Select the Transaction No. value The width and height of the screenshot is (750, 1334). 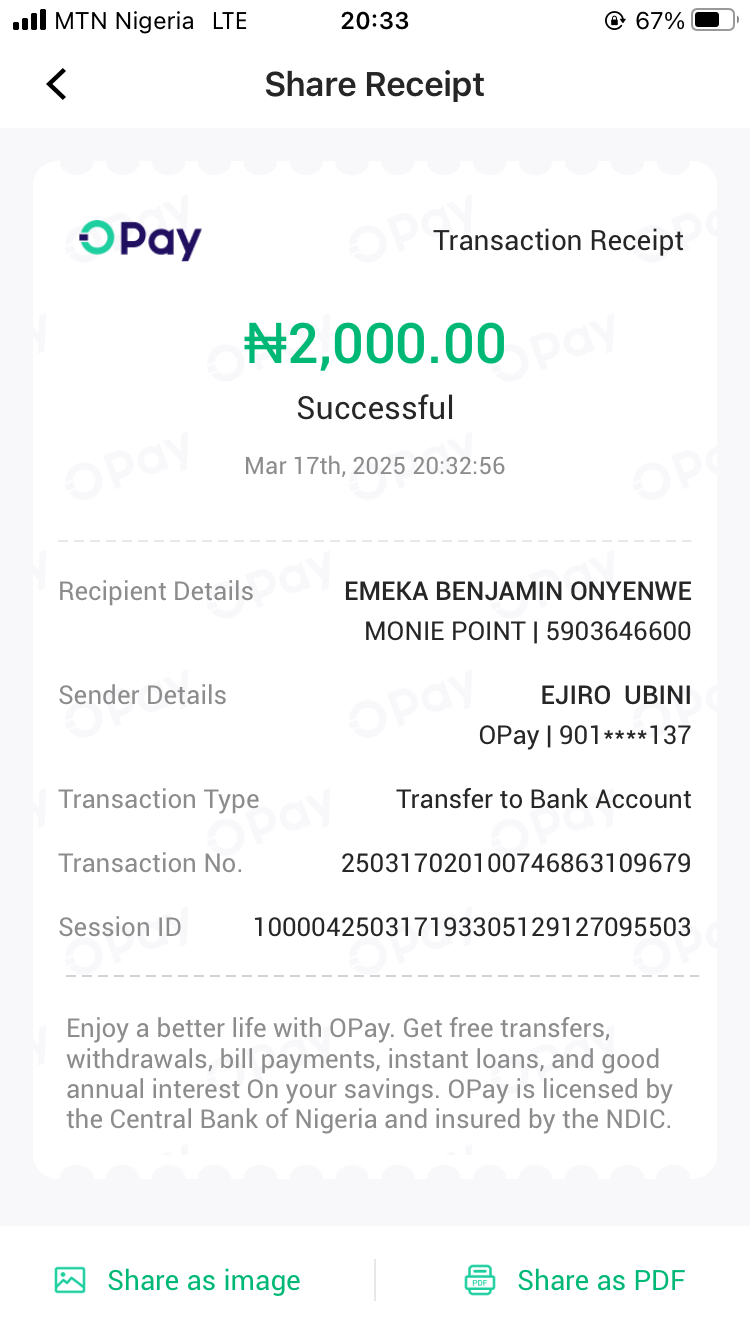(516, 863)
